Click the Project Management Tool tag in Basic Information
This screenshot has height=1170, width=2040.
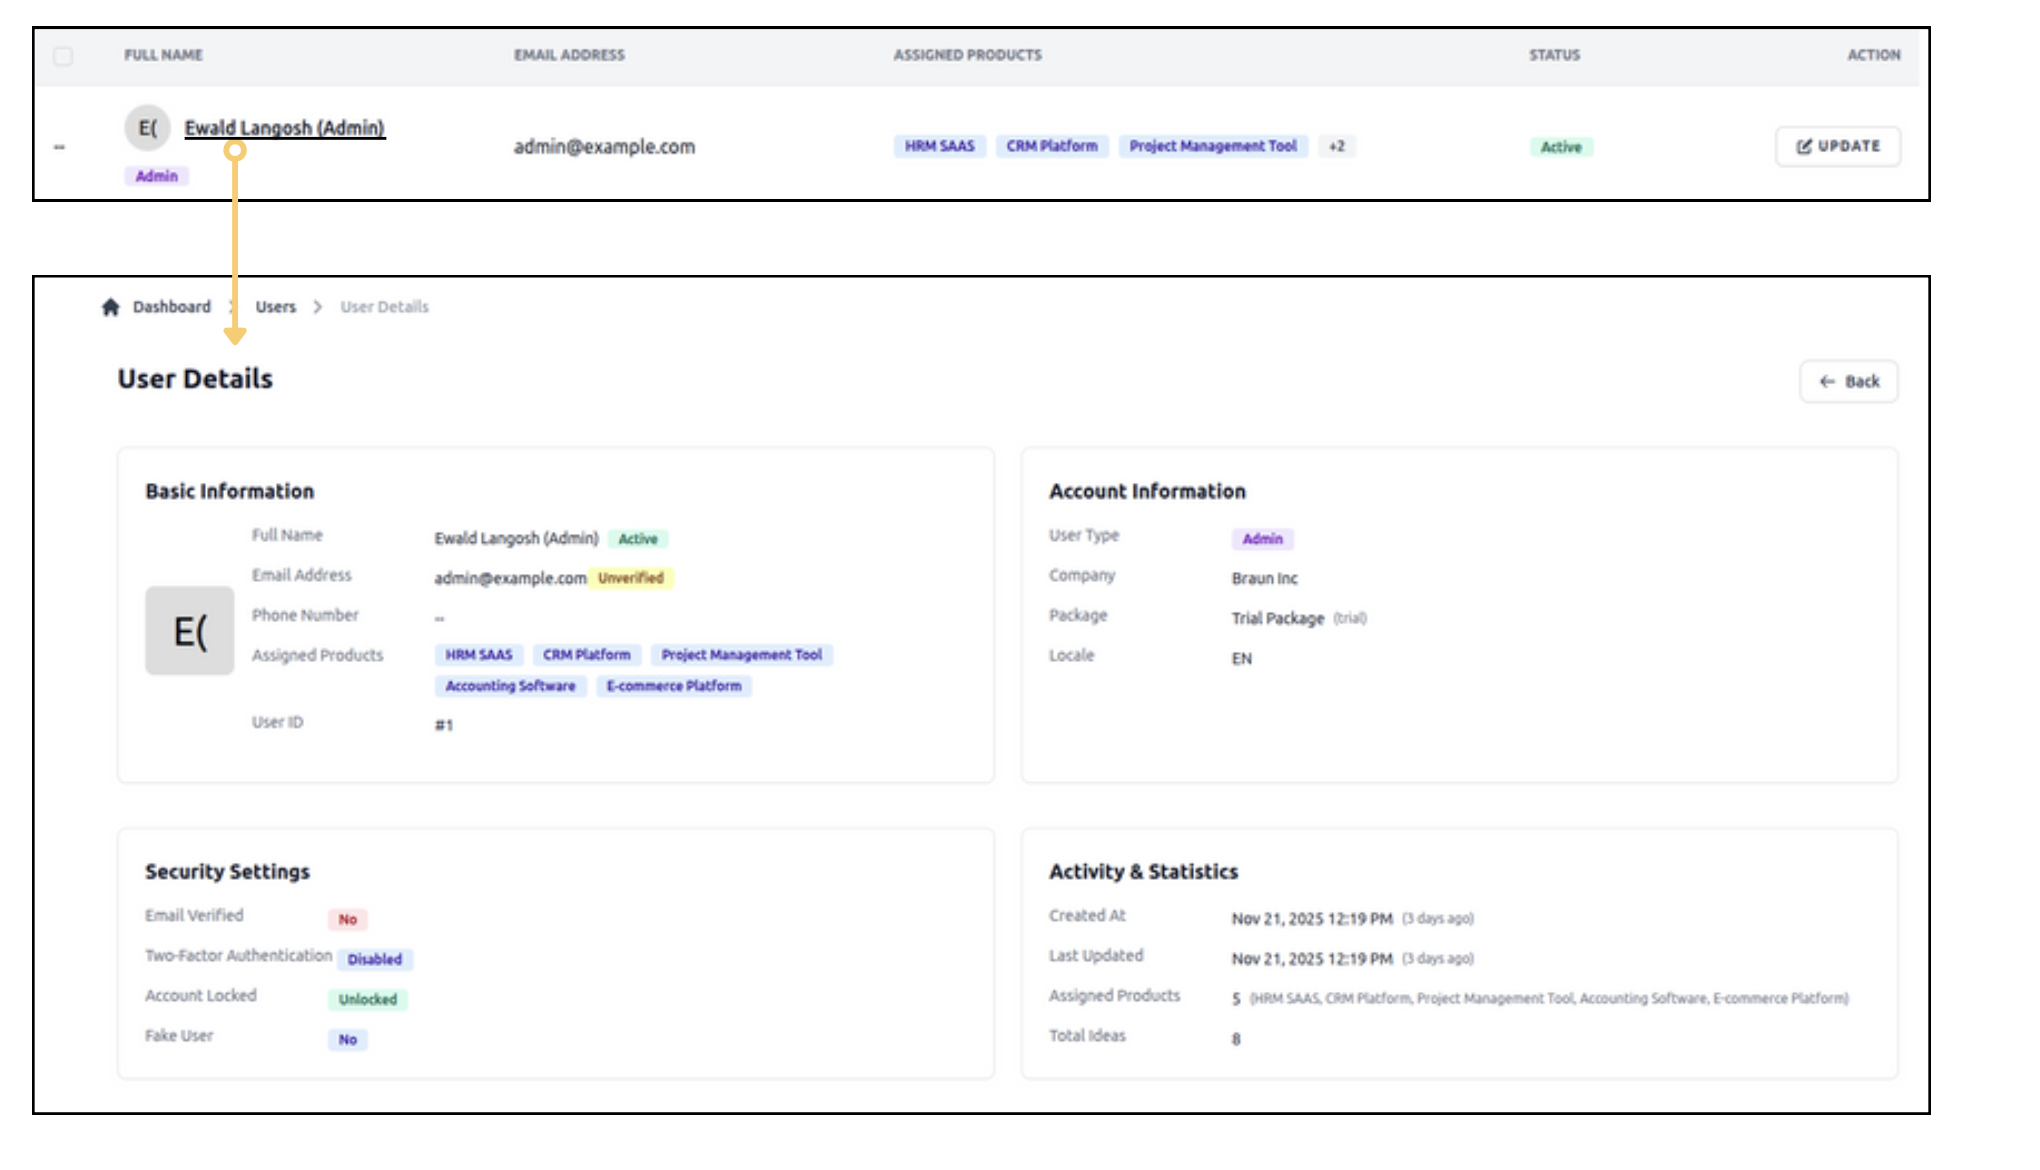(741, 655)
